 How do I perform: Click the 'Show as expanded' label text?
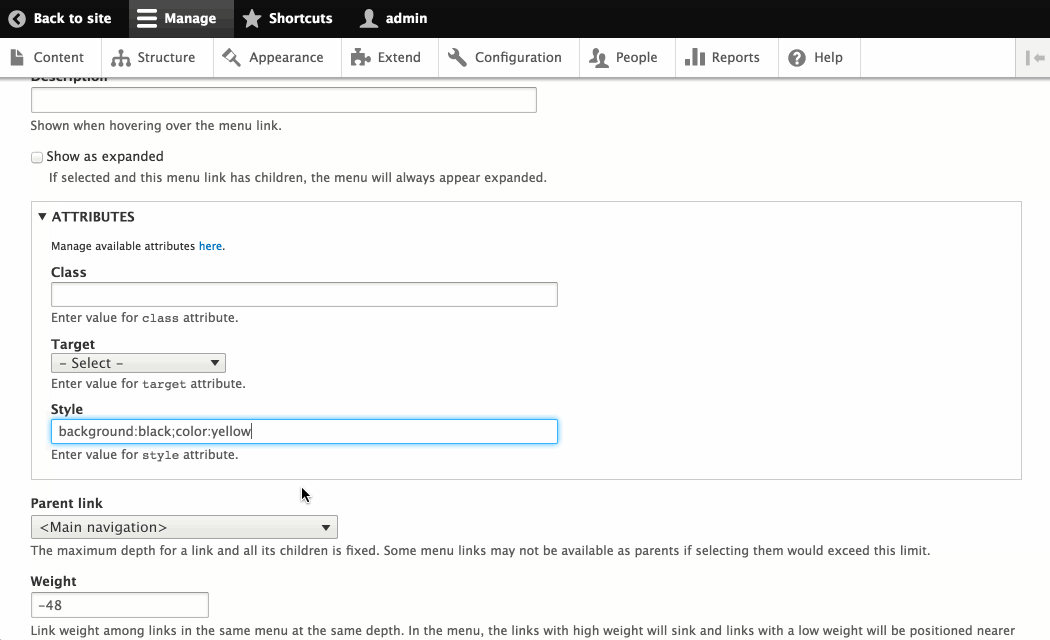pos(105,157)
